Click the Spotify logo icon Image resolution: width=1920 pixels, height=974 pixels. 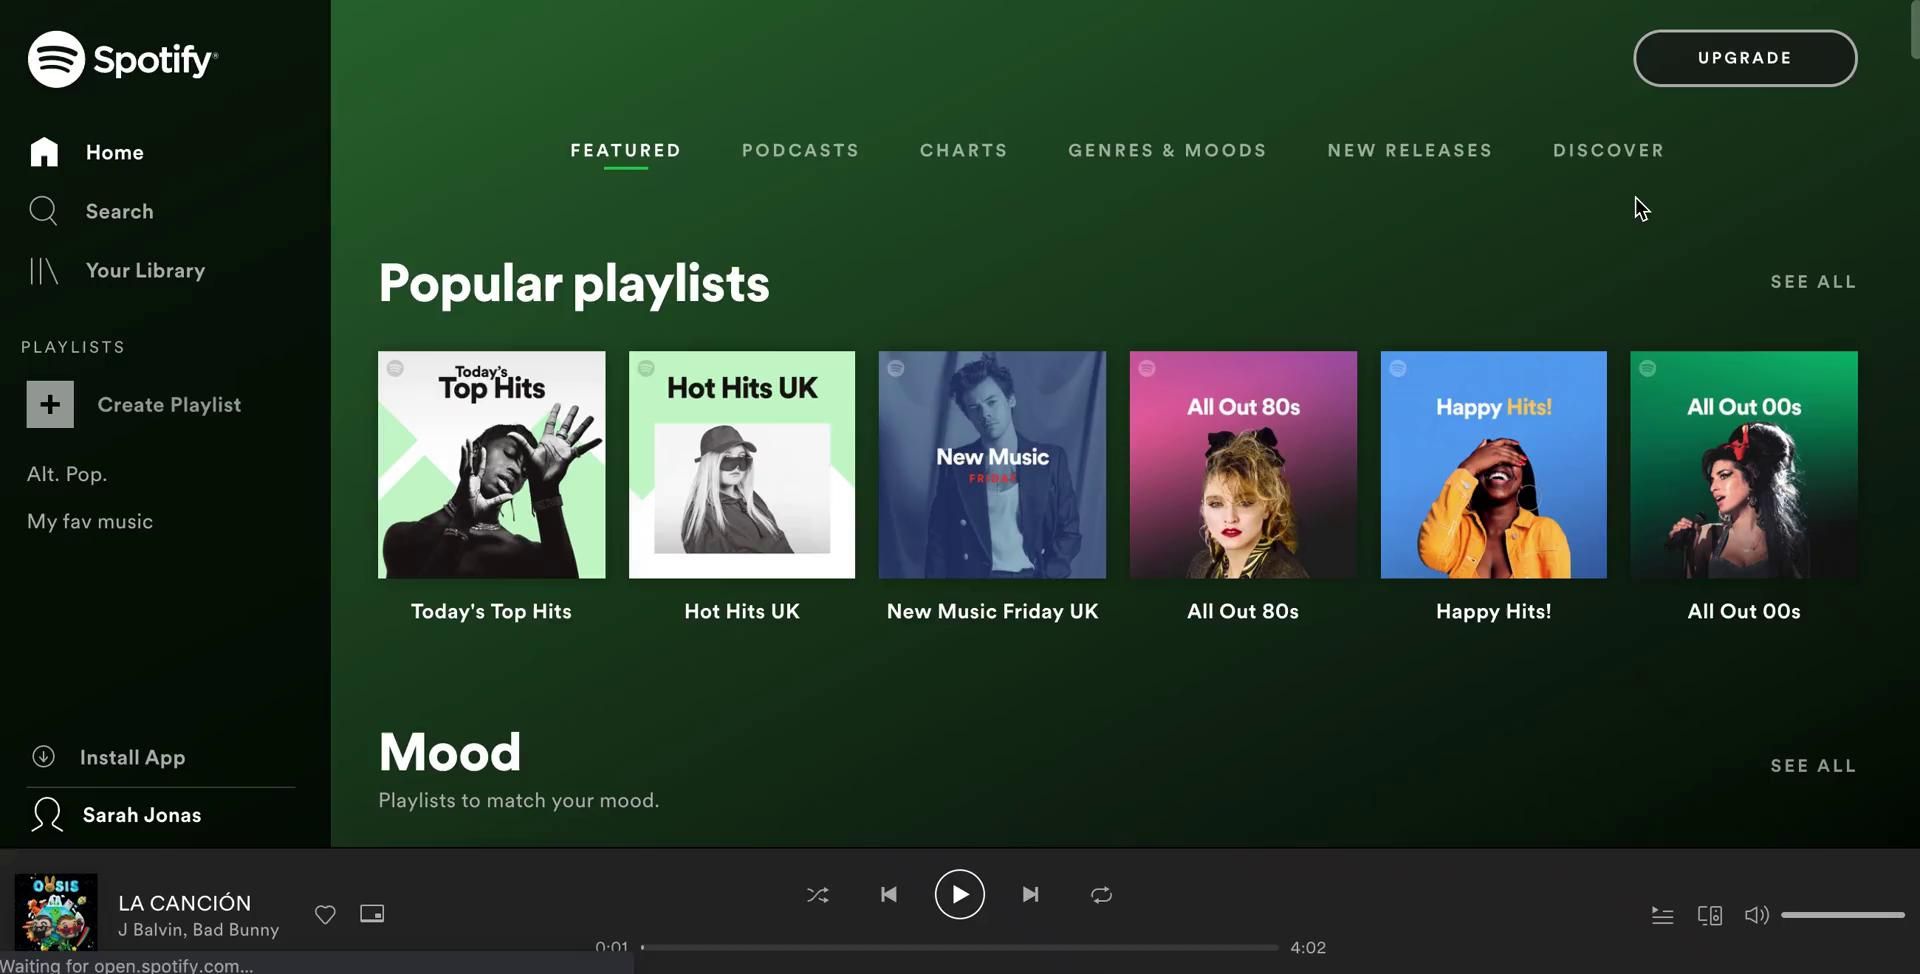click(56, 59)
